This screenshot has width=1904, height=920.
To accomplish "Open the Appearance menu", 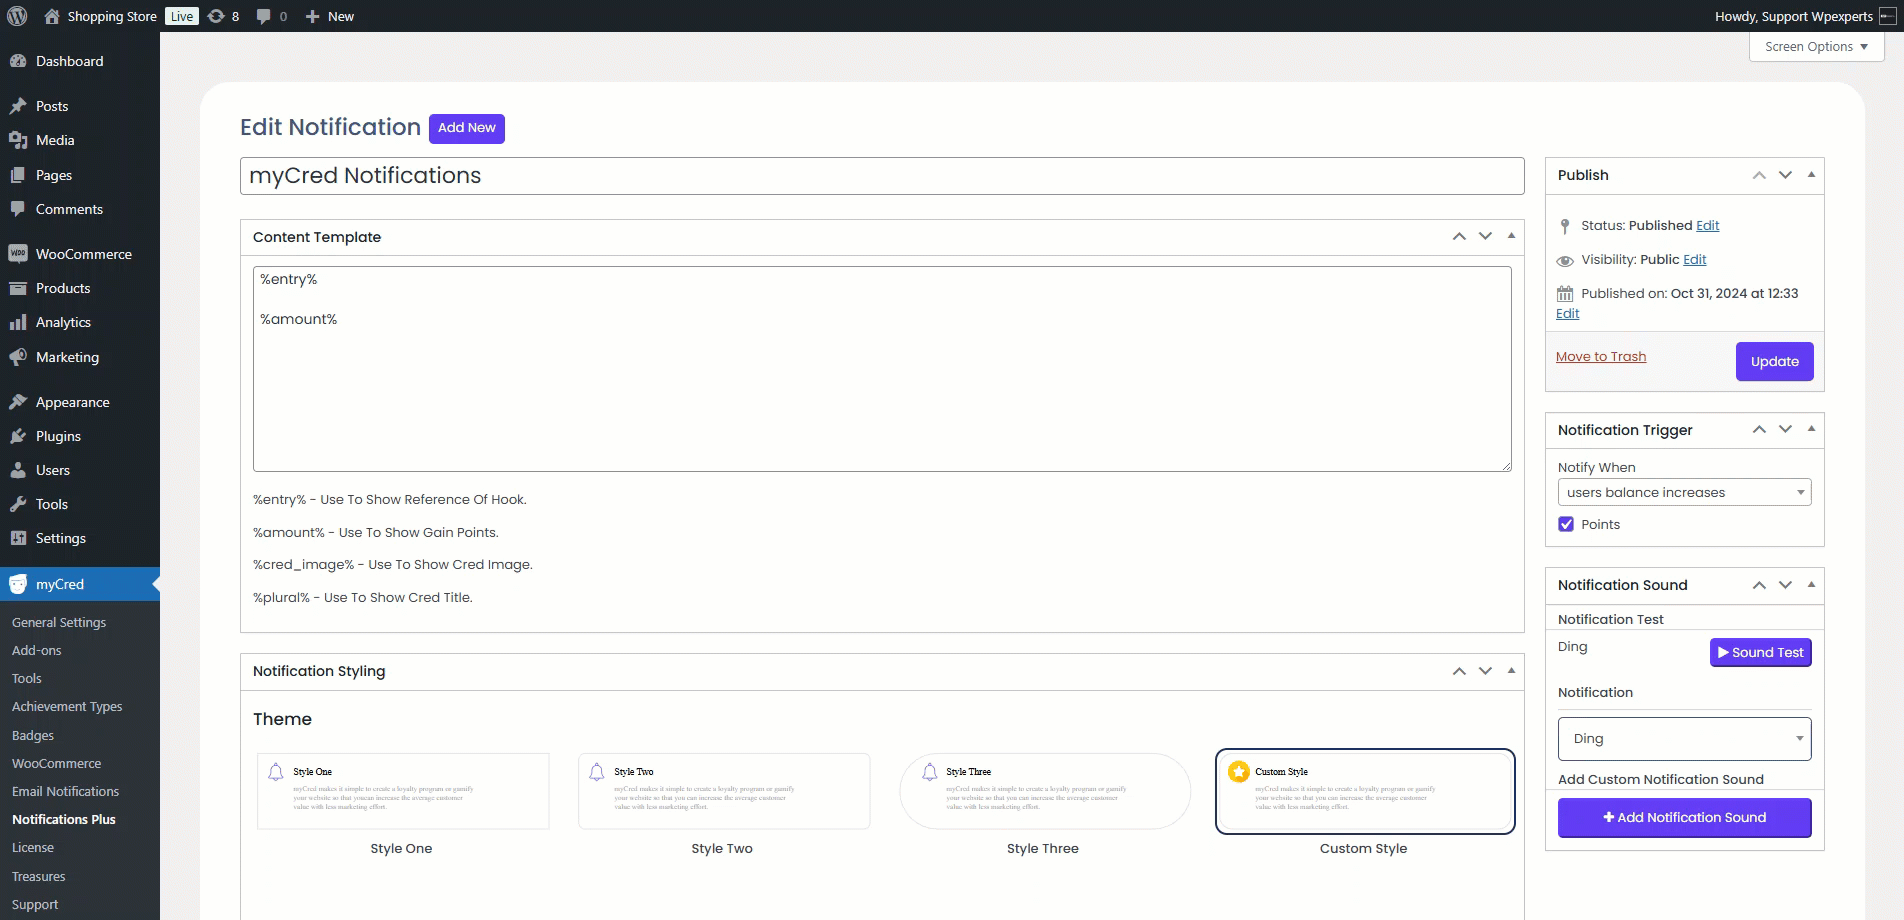I will point(72,402).
